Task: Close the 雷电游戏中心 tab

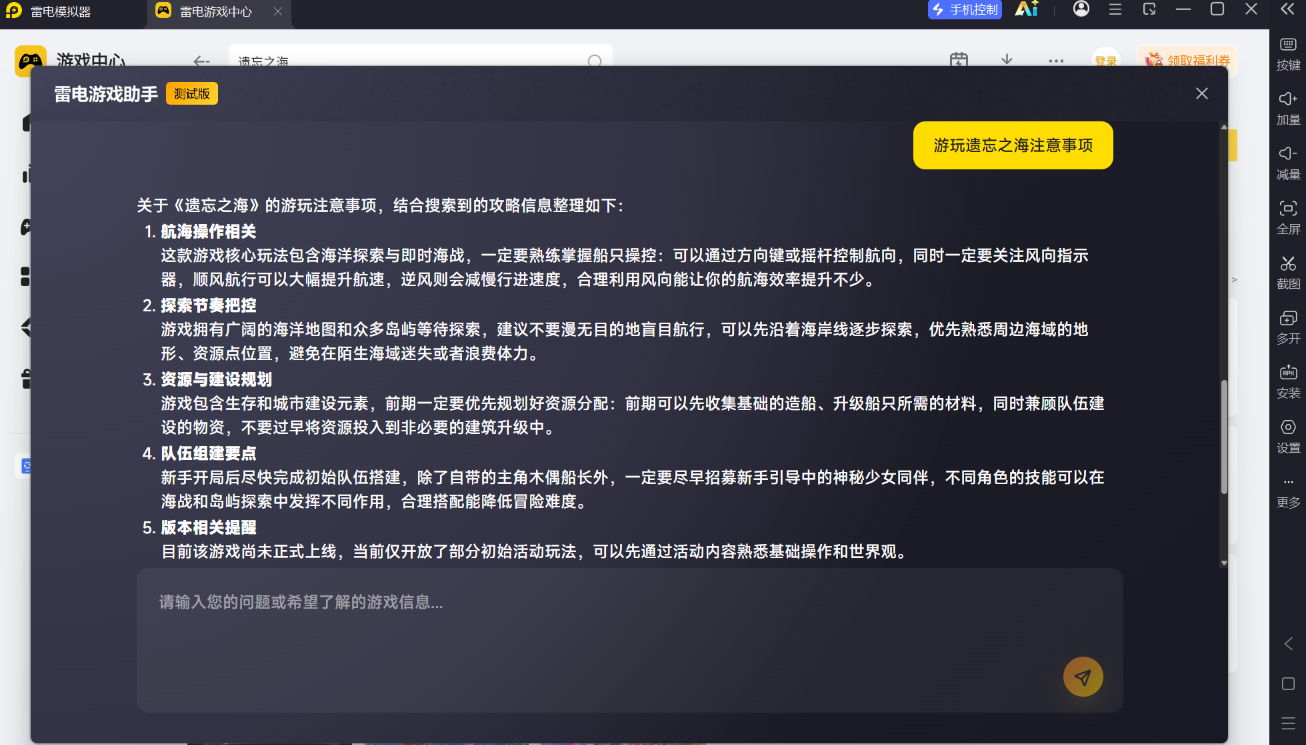Action: 278,11
